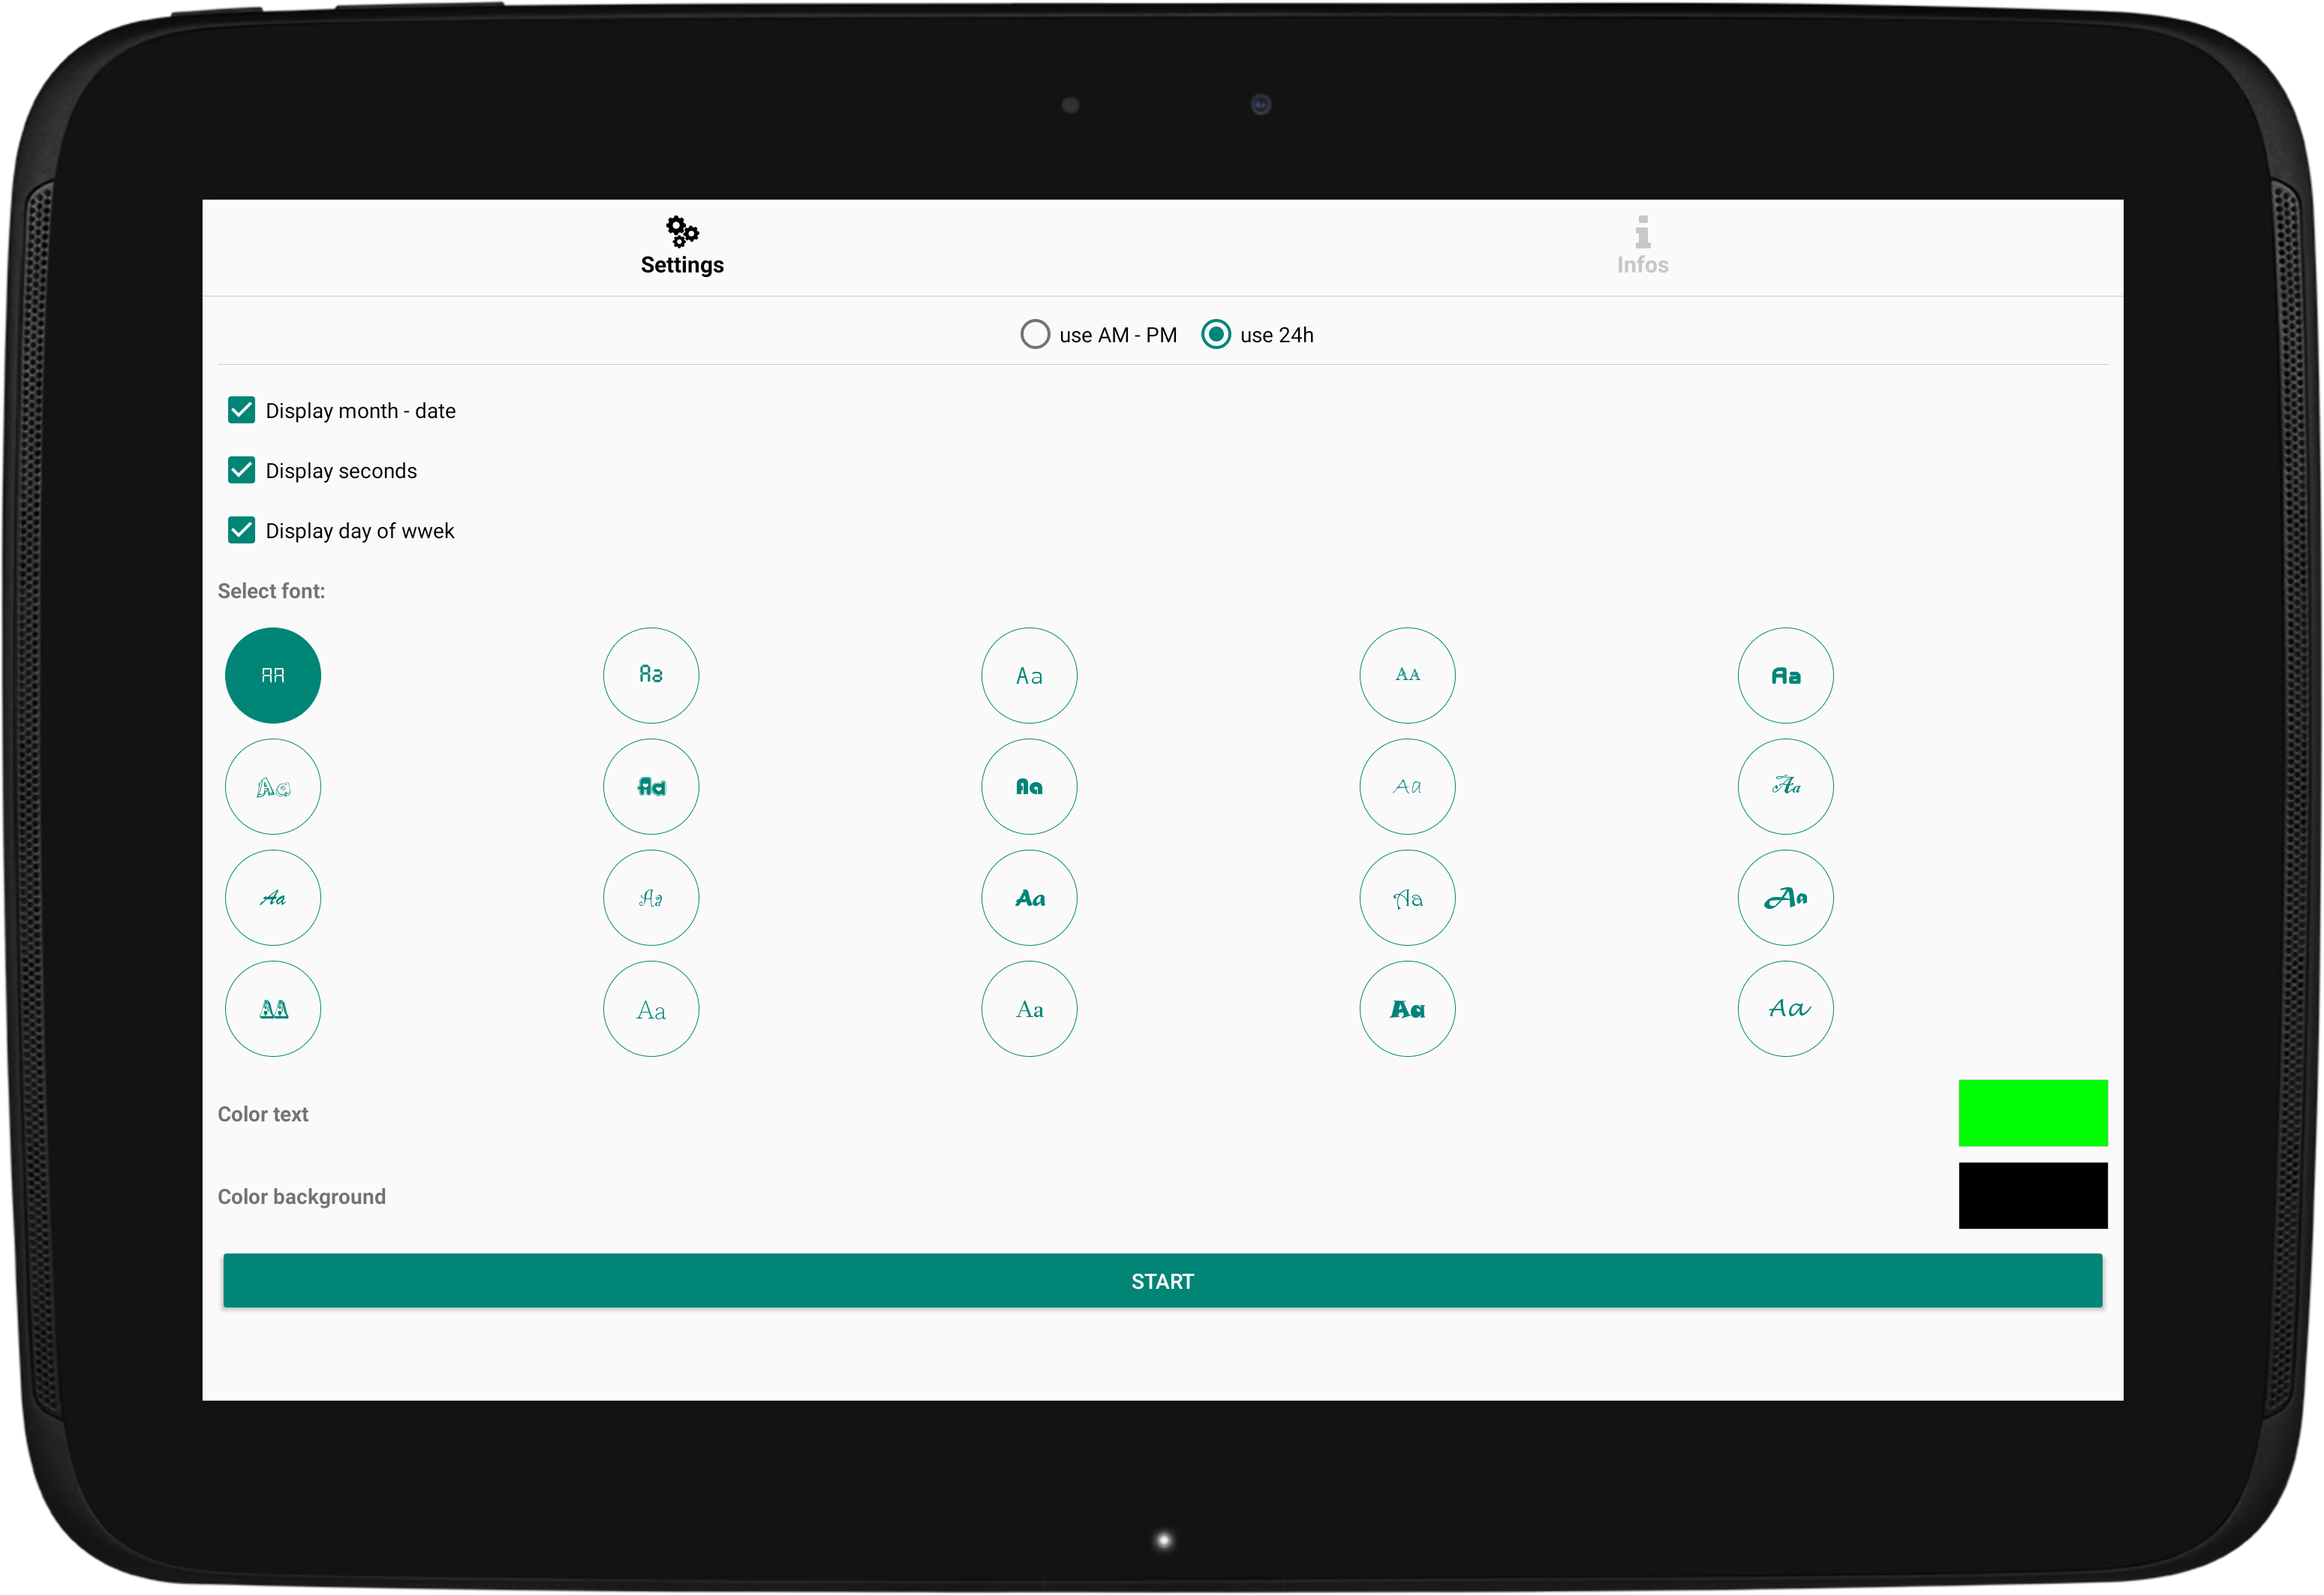This screenshot has width=2324, height=1595.
Task: Choose the gothic-style Aa font, third row fourth circle
Action: (x=1407, y=898)
